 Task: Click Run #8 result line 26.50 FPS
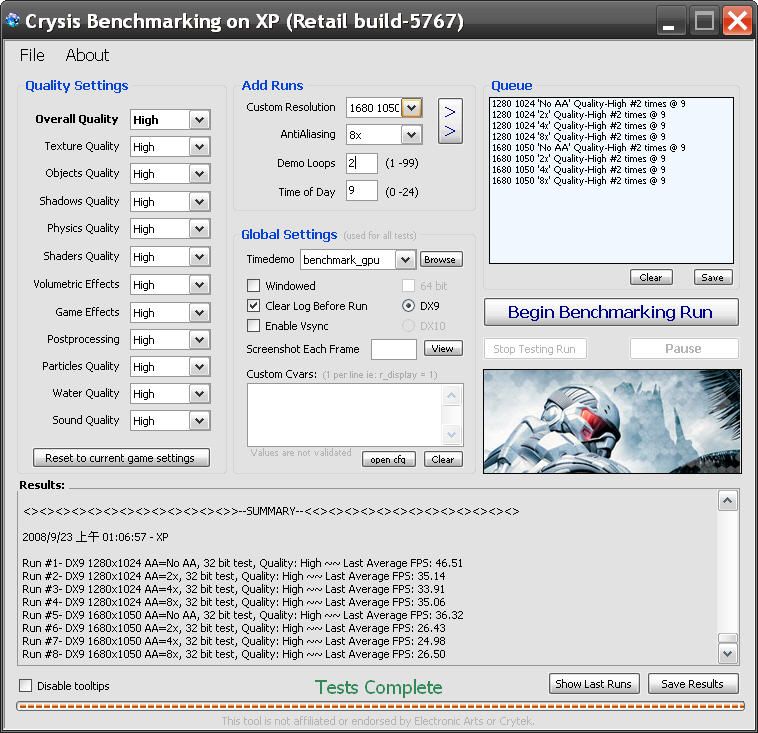click(233, 654)
